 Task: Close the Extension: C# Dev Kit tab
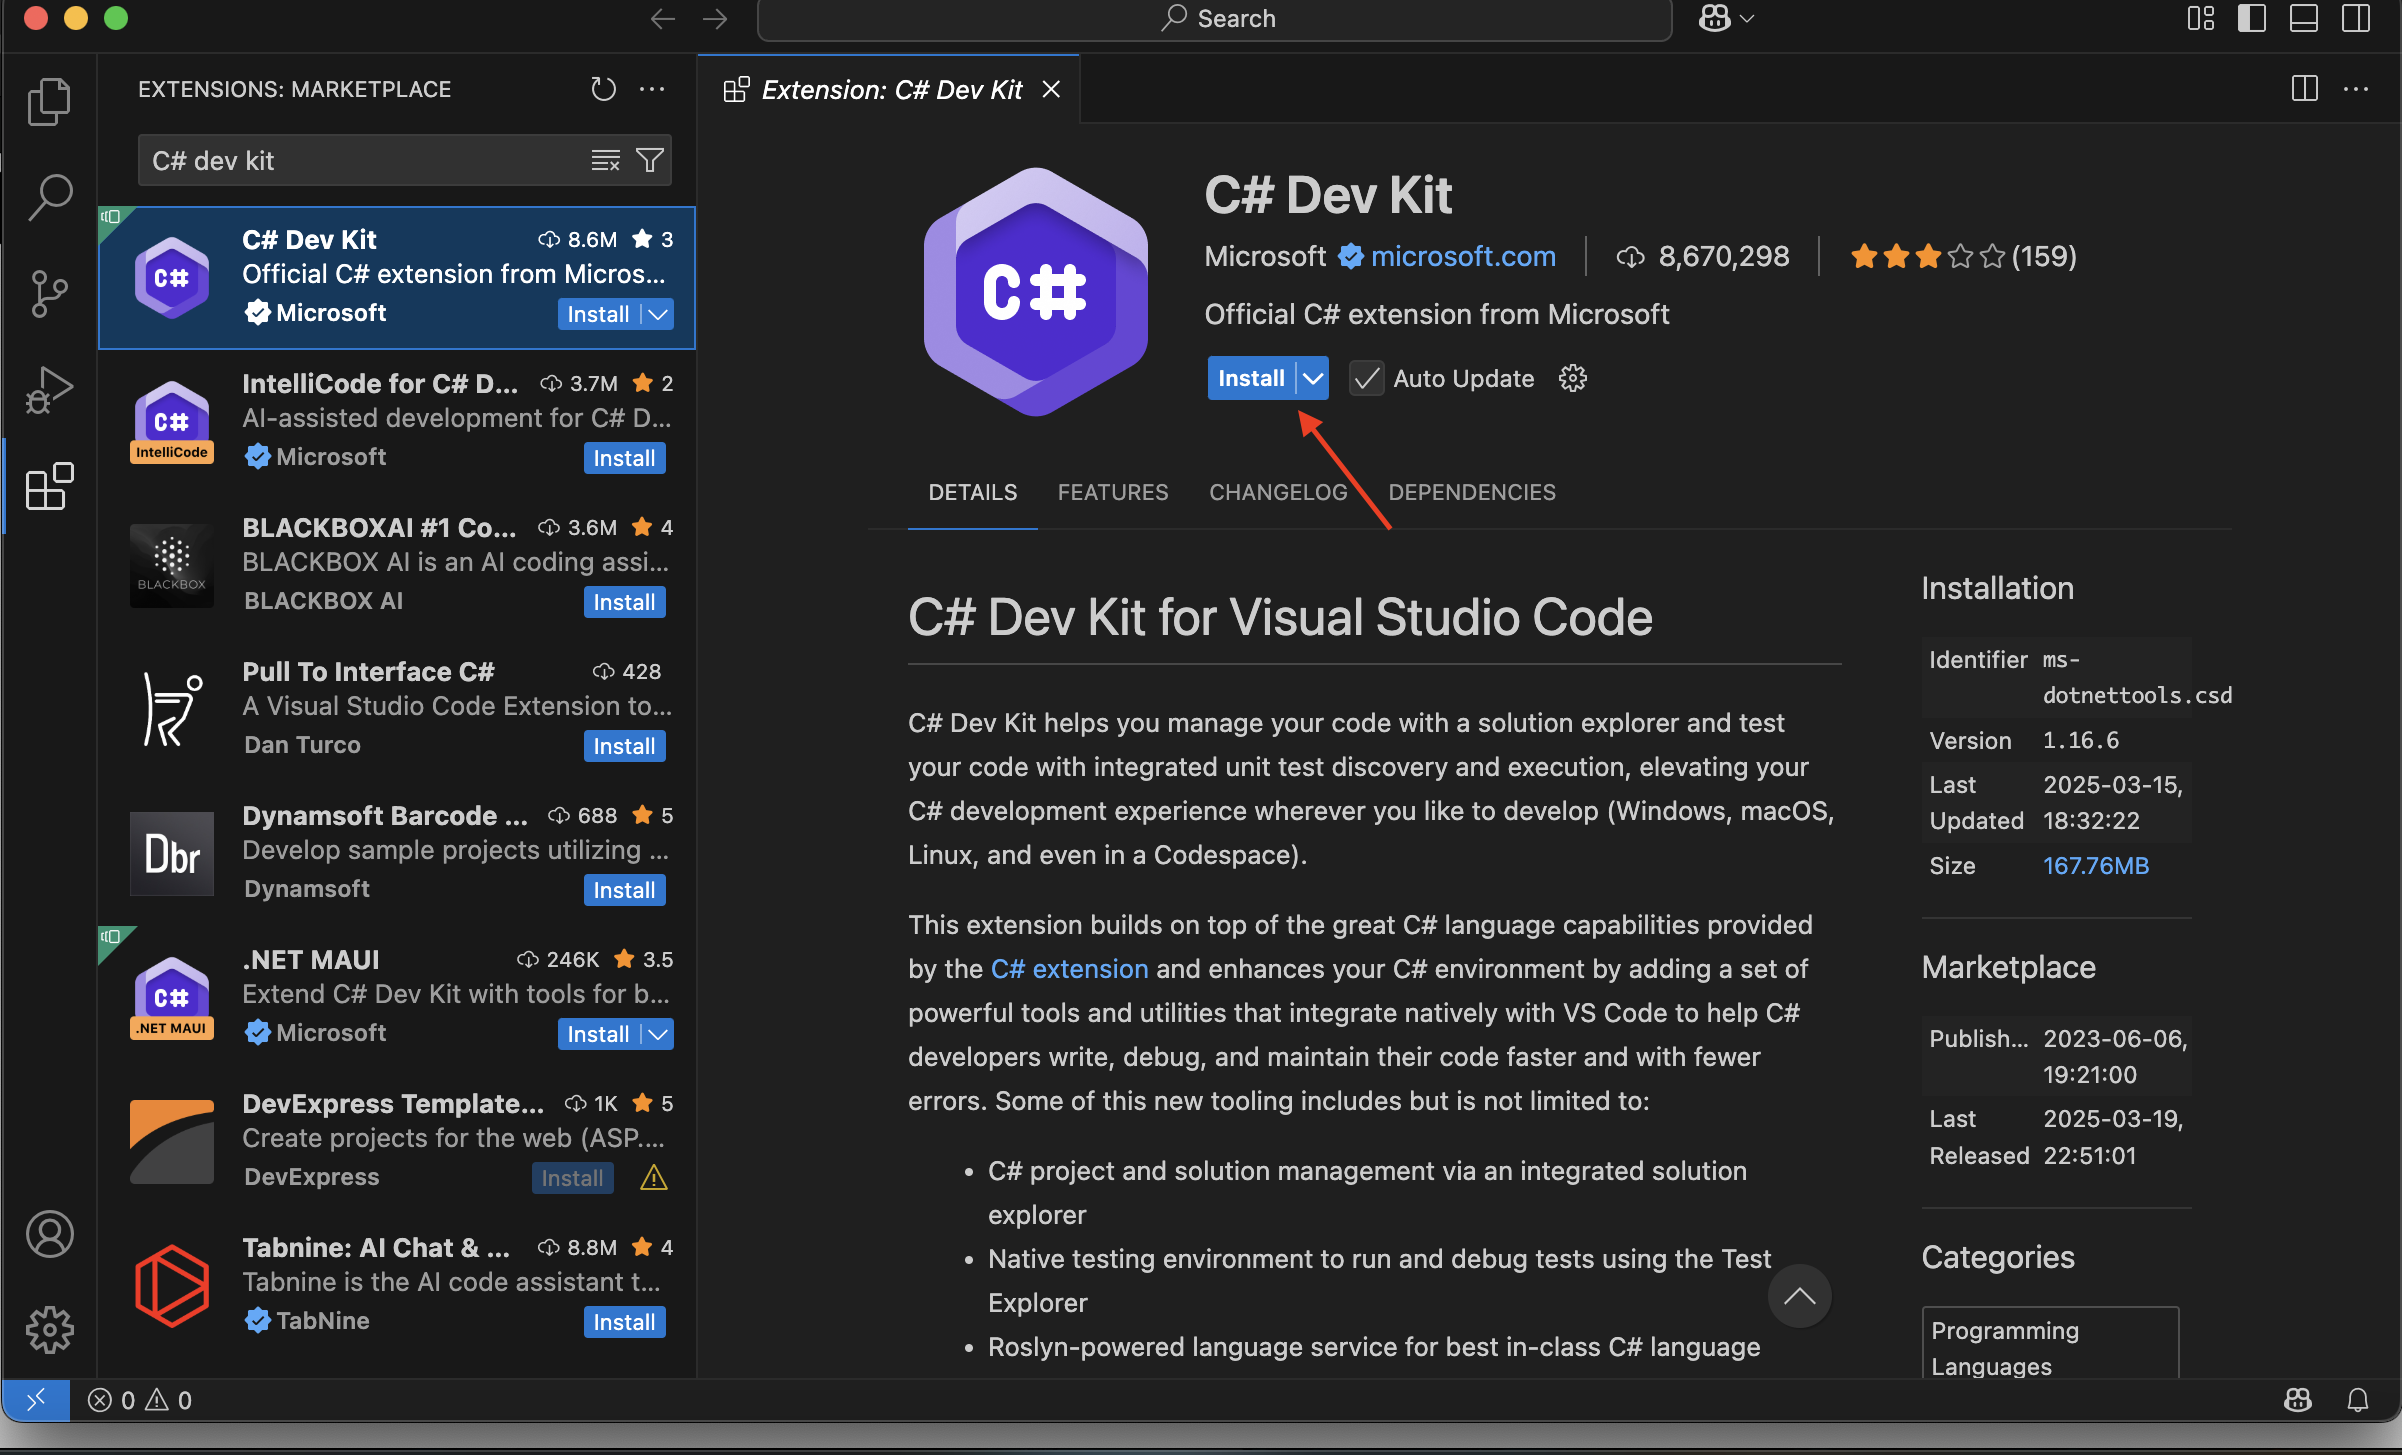(1051, 90)
